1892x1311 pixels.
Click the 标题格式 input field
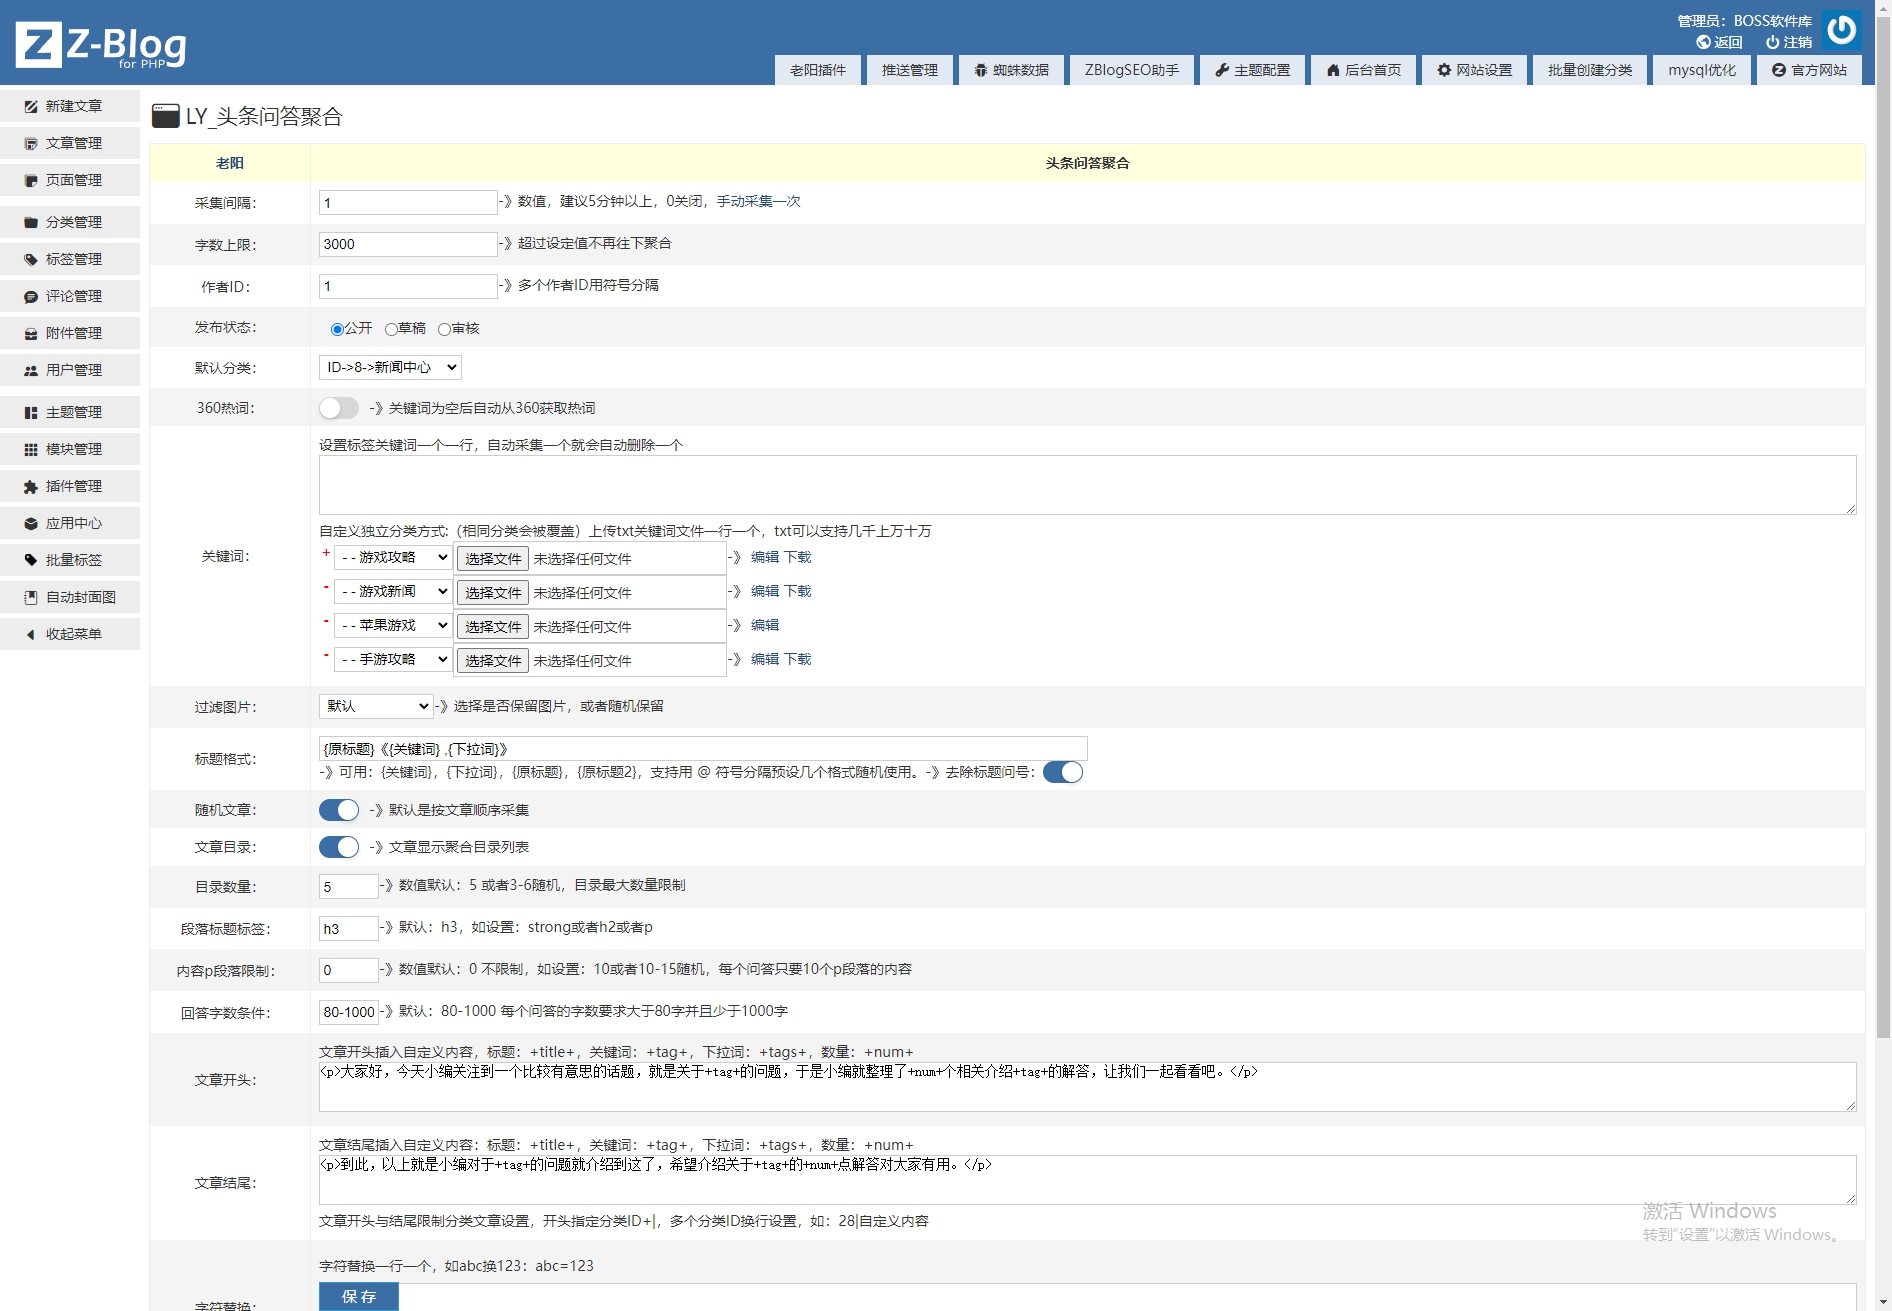tap(703, 749)
